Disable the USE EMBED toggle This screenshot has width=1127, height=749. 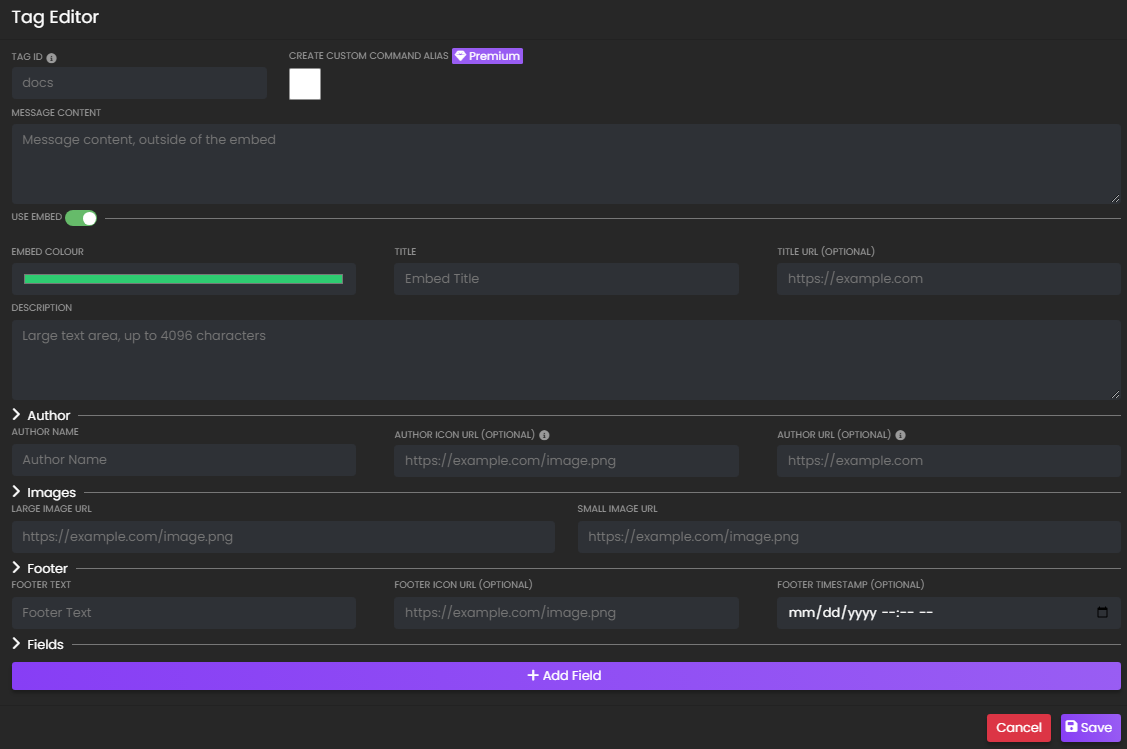tap(81, 217)
